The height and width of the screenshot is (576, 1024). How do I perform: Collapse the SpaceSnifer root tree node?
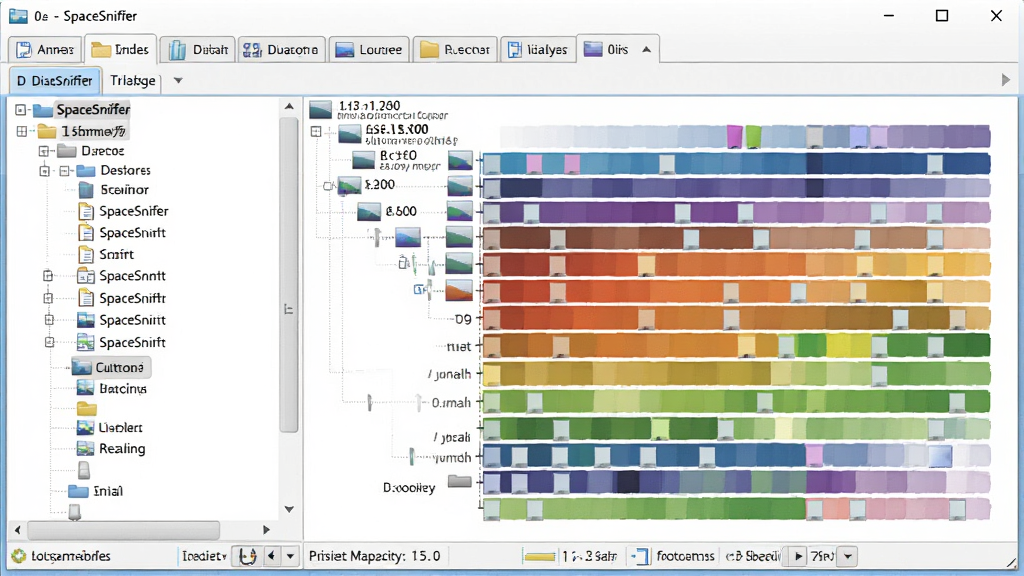21,110
